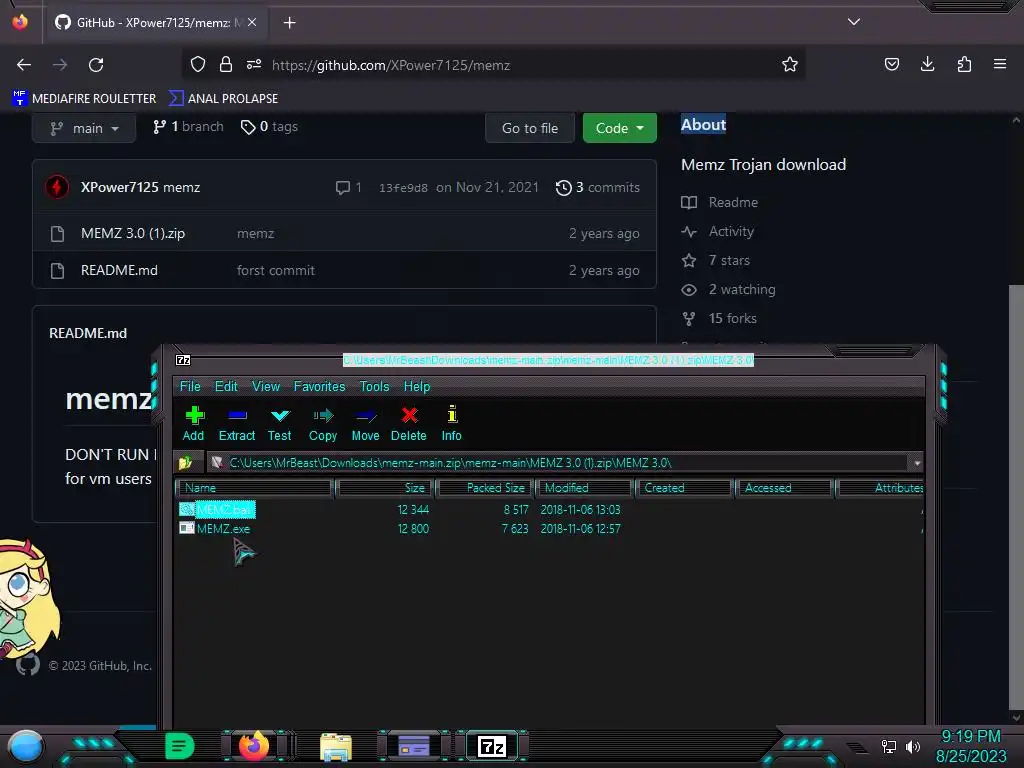Image resolution: width=1024 pixels, height=768 pixels.
Task: Open the XPower7125 author link
Action: pos(120,187)
